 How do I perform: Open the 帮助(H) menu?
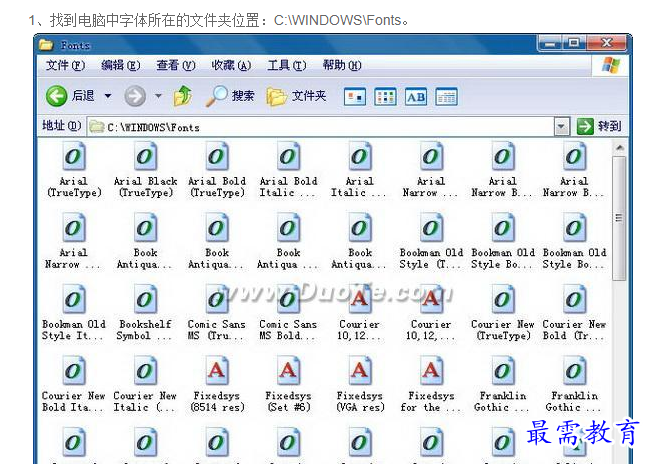(x=342, y=65)
